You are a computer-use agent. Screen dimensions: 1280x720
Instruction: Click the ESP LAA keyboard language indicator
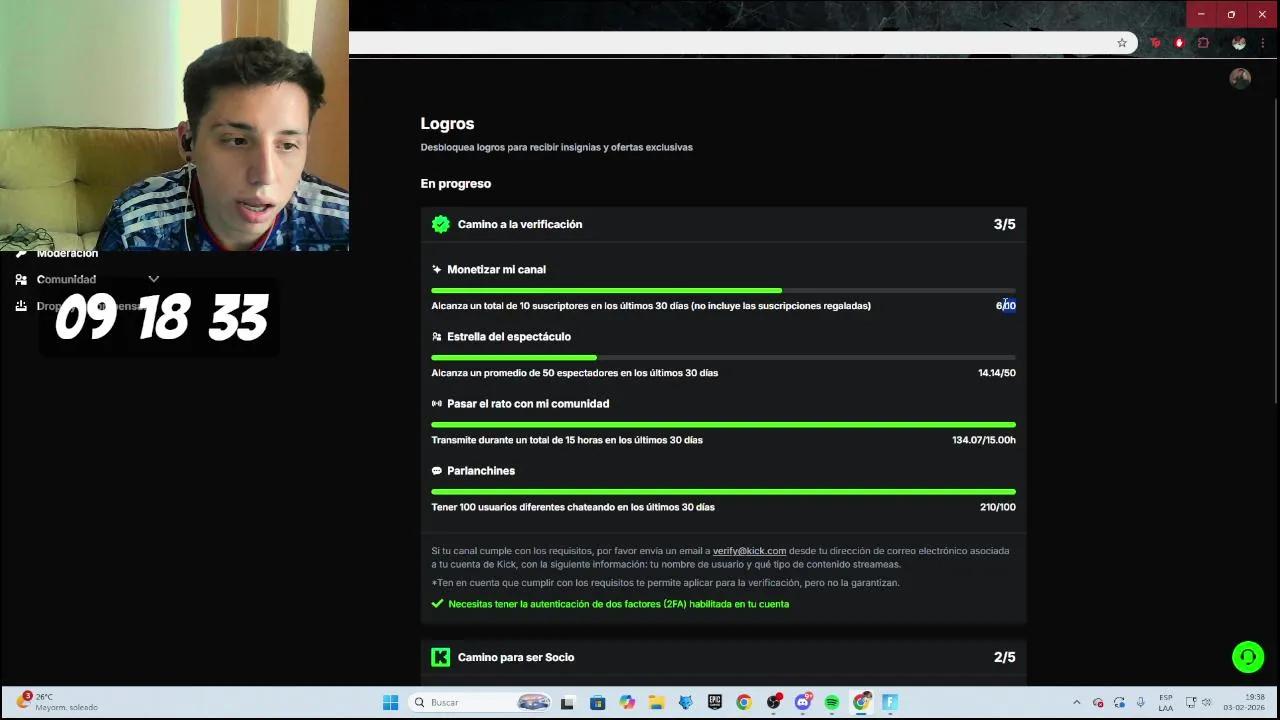pos(1166,702)
